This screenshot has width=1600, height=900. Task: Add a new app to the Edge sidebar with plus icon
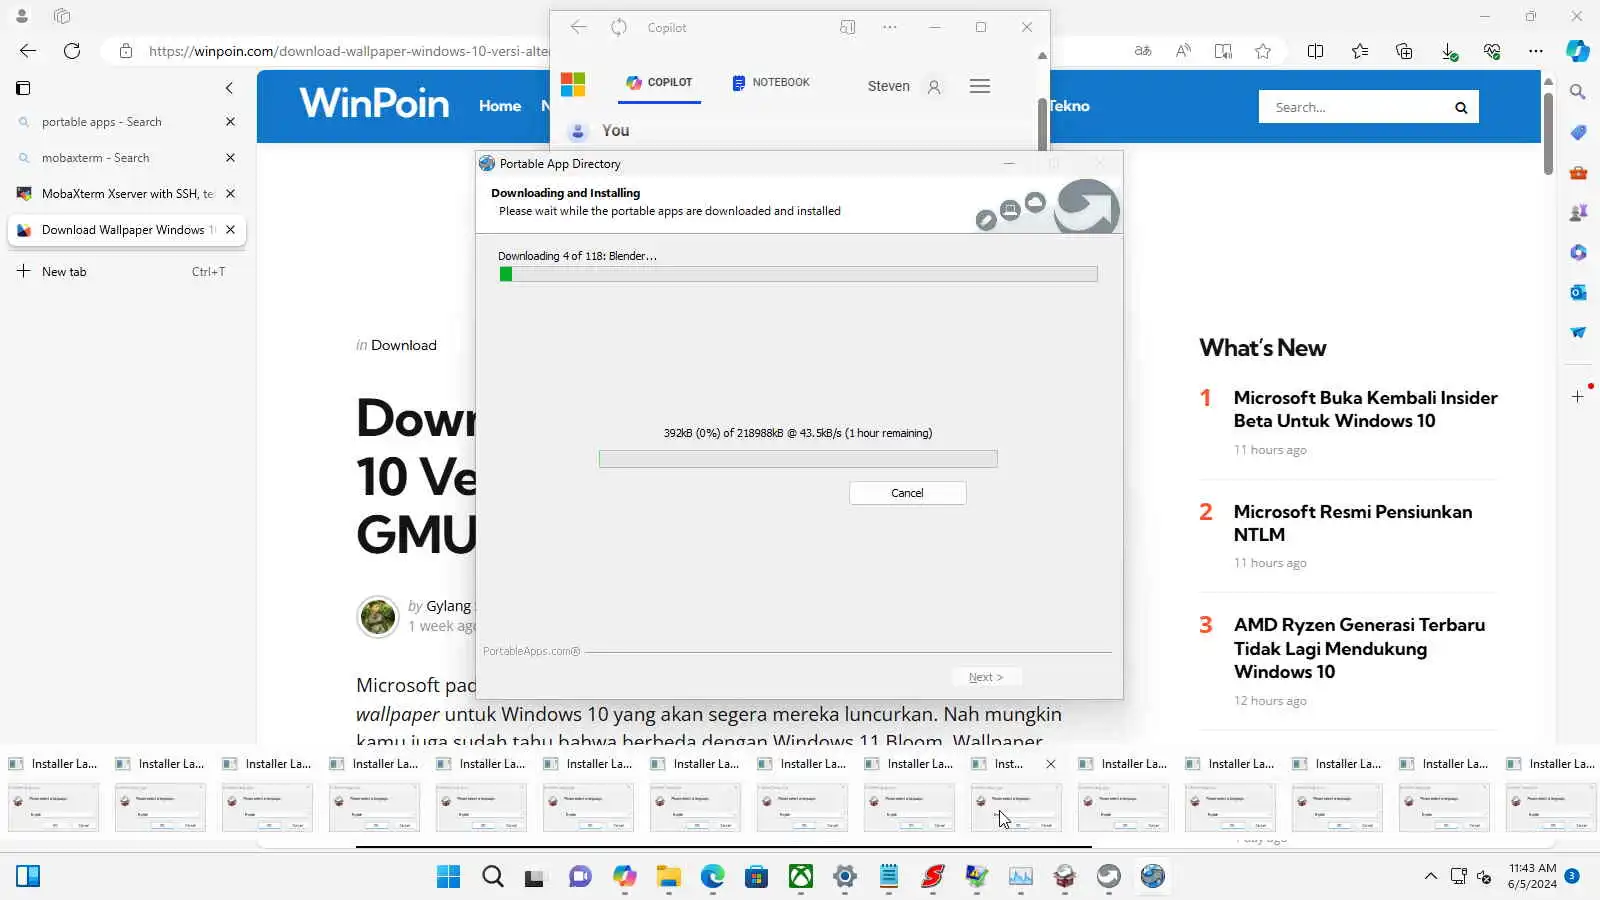[x=1578, y=397]
